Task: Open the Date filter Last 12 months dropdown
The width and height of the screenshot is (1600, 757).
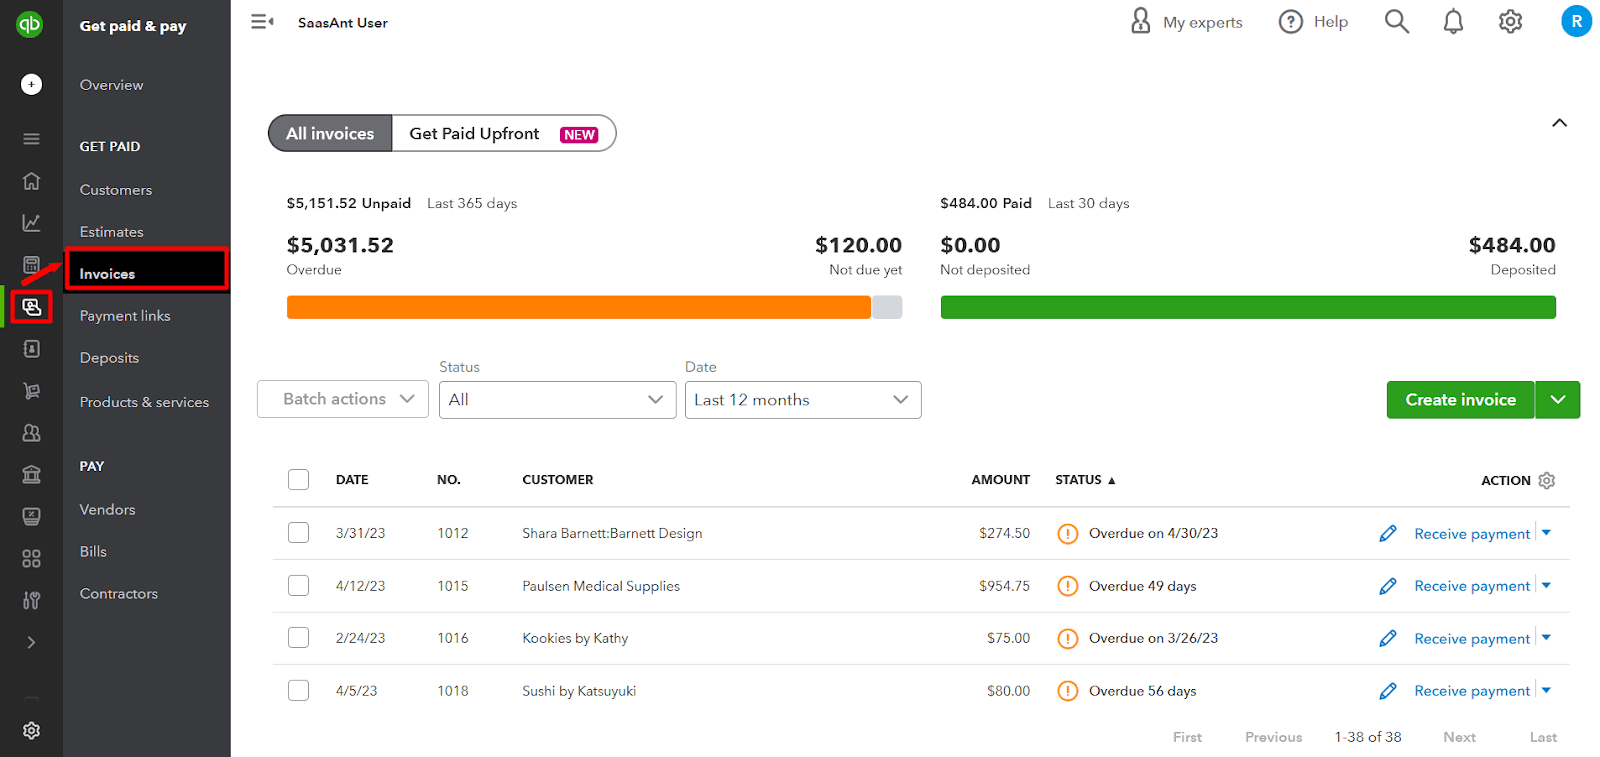Action: 803,400
